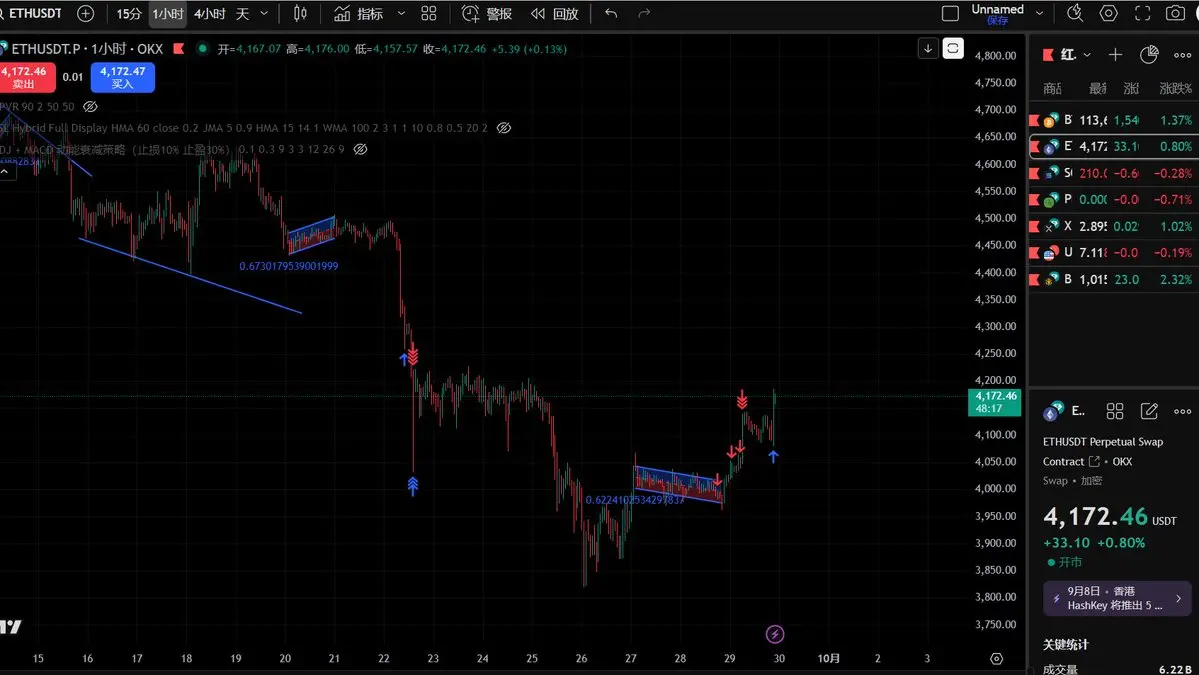
Task: Select the watchlist row showing 1,015
Action: tap(1114, 280)
